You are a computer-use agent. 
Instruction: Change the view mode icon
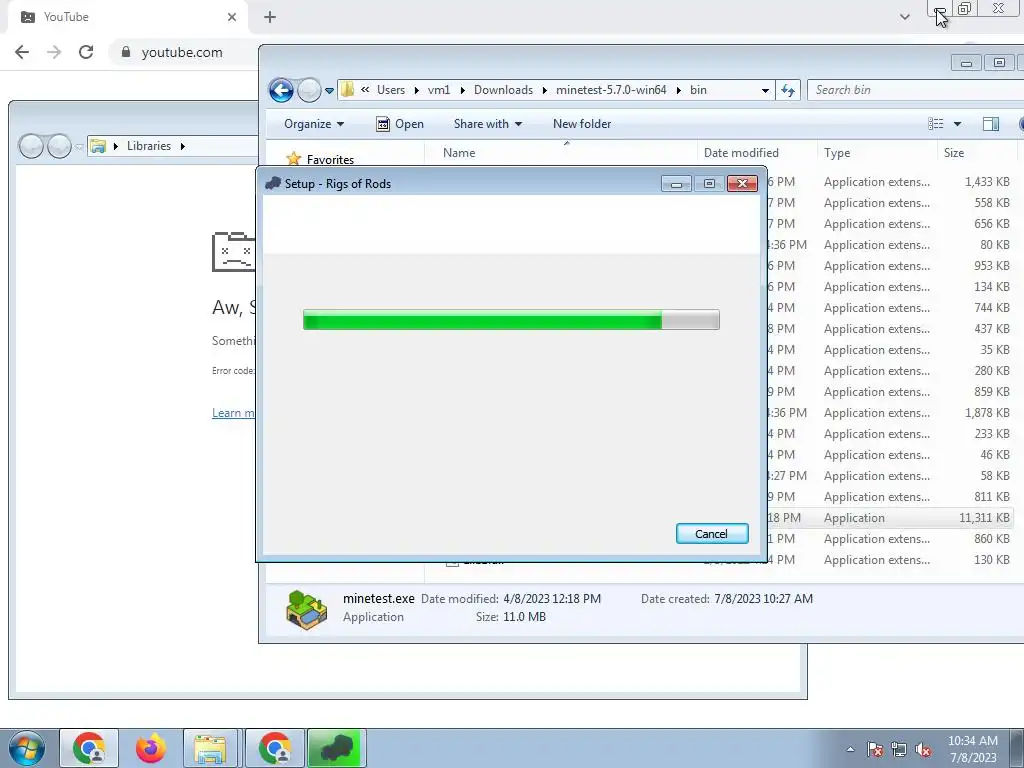(x=936, y=123)
